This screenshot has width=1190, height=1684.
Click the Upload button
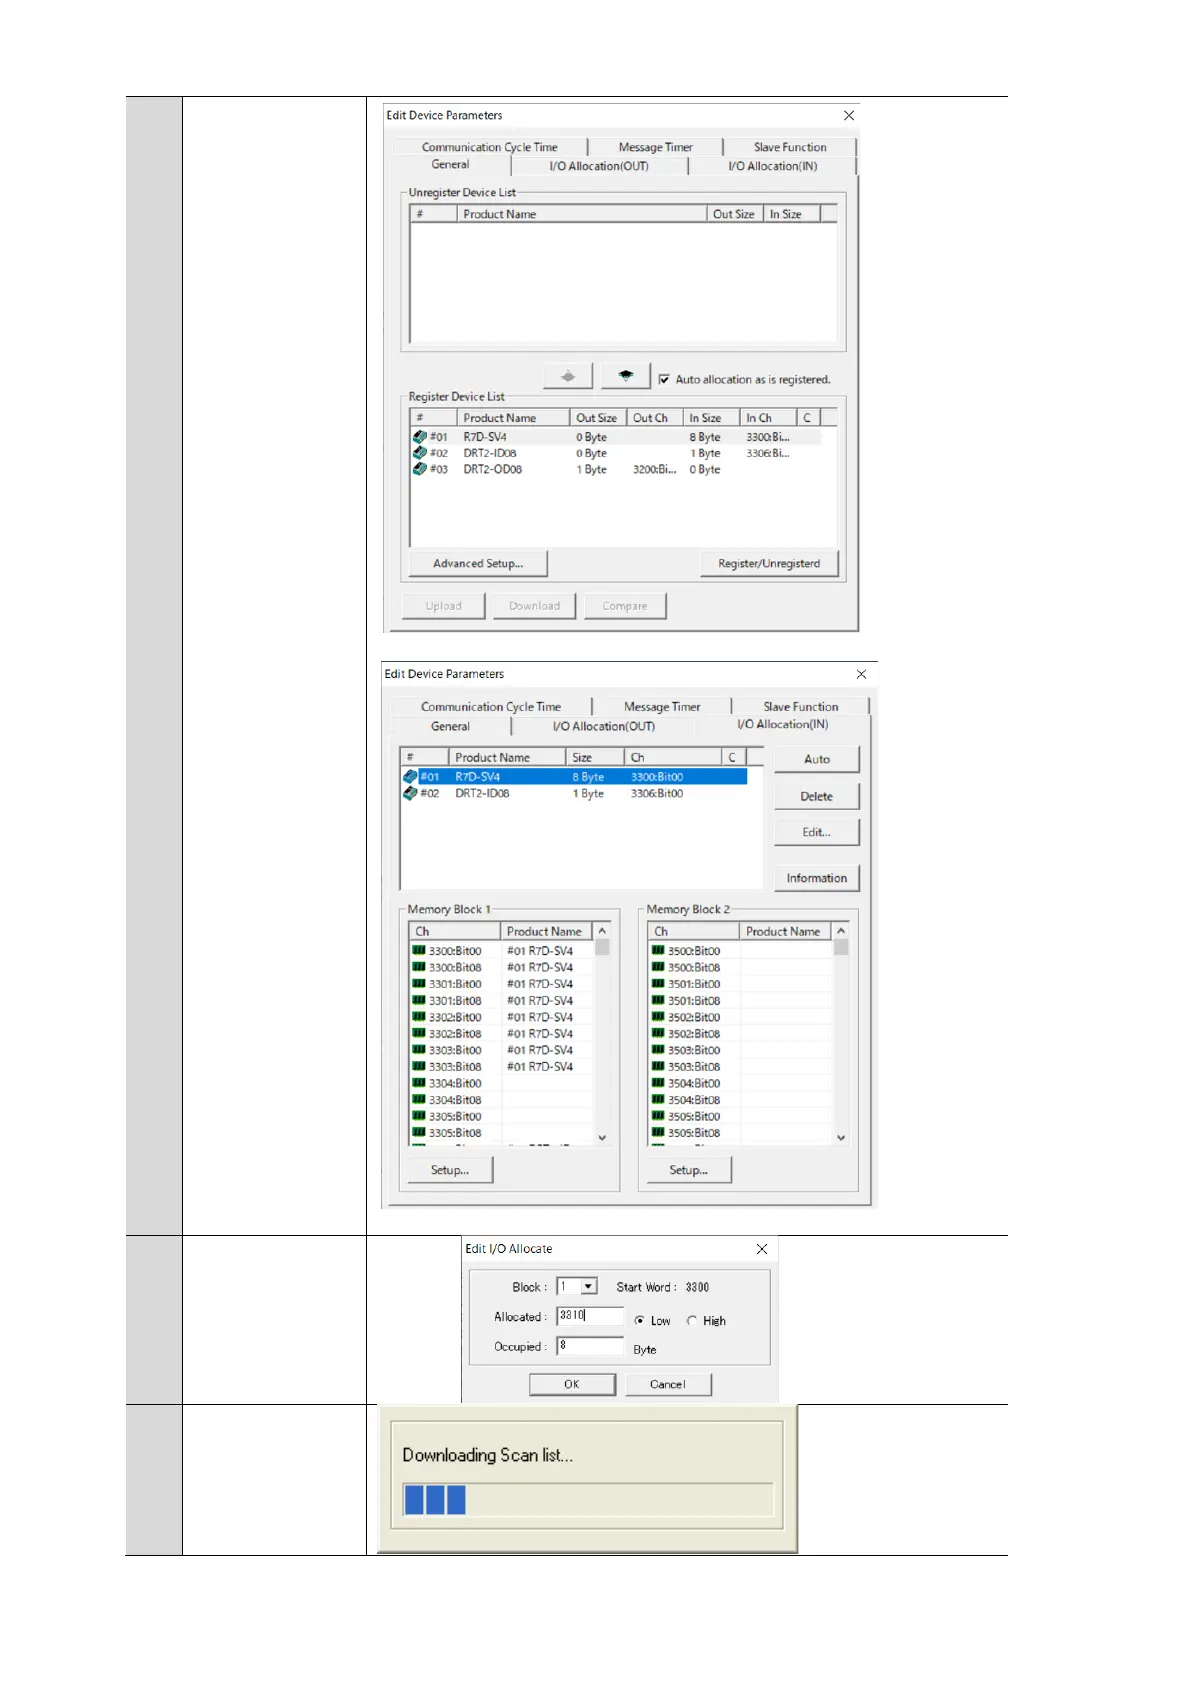pos(443,606)
